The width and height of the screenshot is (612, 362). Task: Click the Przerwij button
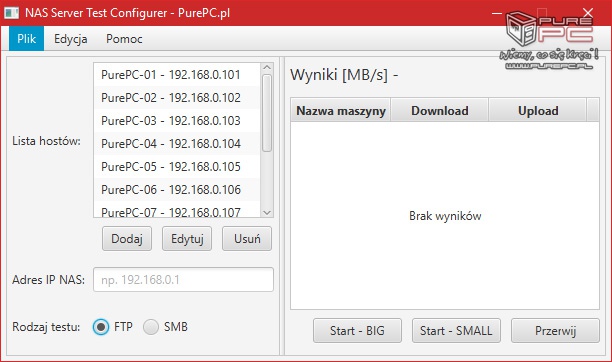pyautogui.click(x=555, y=331)
